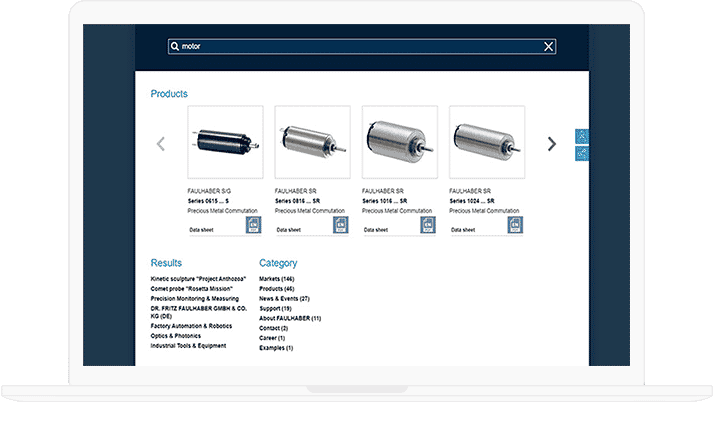Open Series 0816 SR motor thumbnail
This screenshot has width=715, height=430.
point(312,142)
